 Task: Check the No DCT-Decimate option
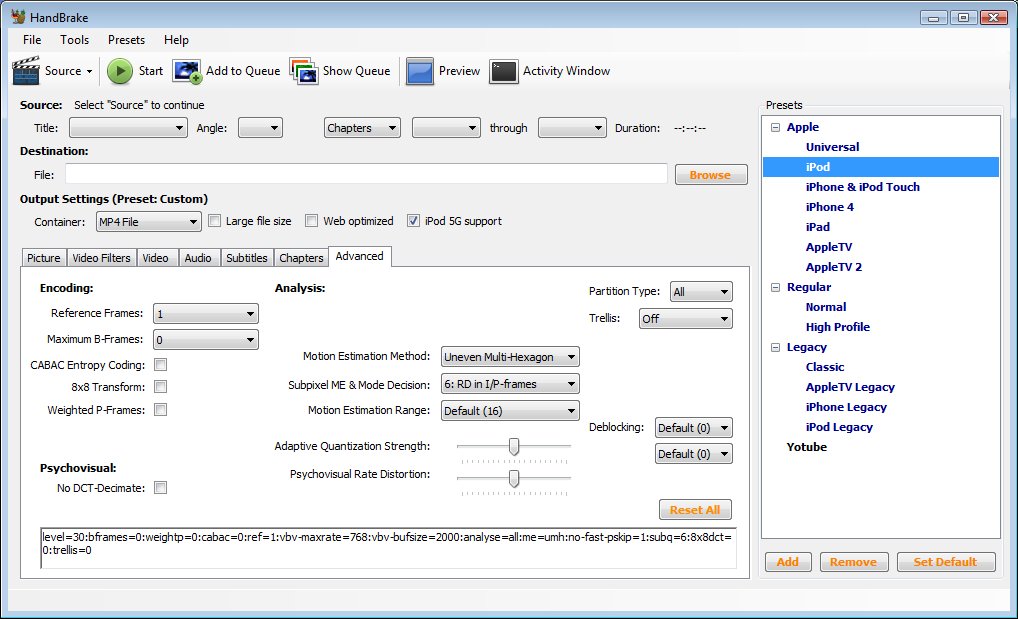(160, 487)
